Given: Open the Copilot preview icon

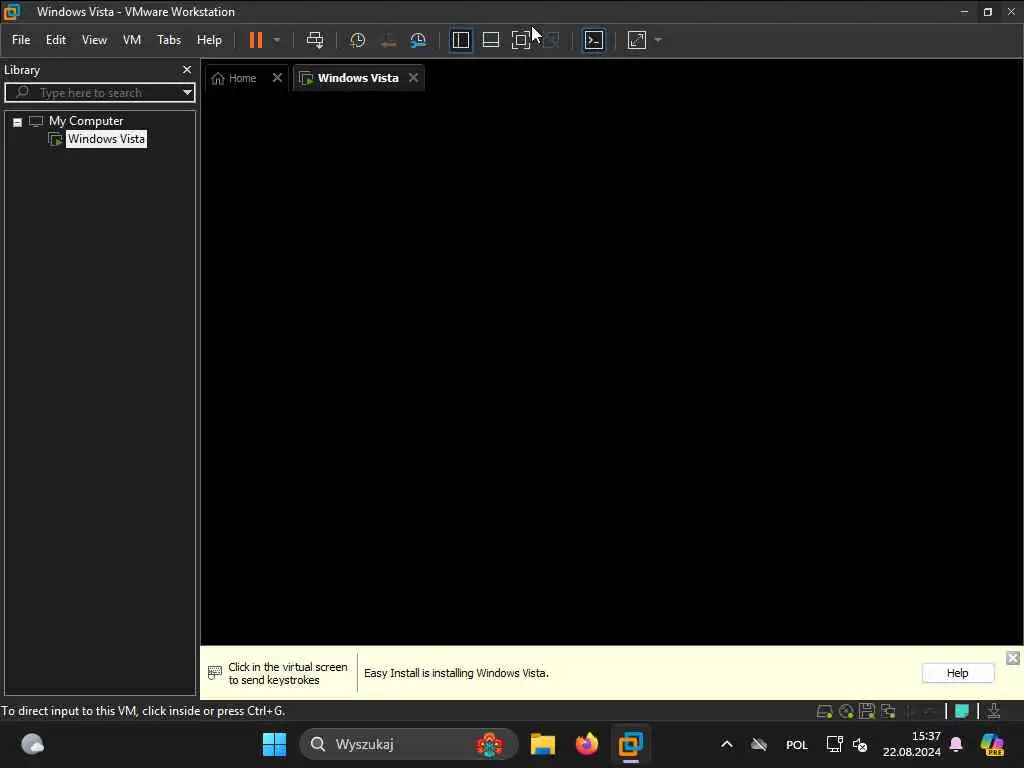Looking at the screenshot, I should tap(992, 744).
